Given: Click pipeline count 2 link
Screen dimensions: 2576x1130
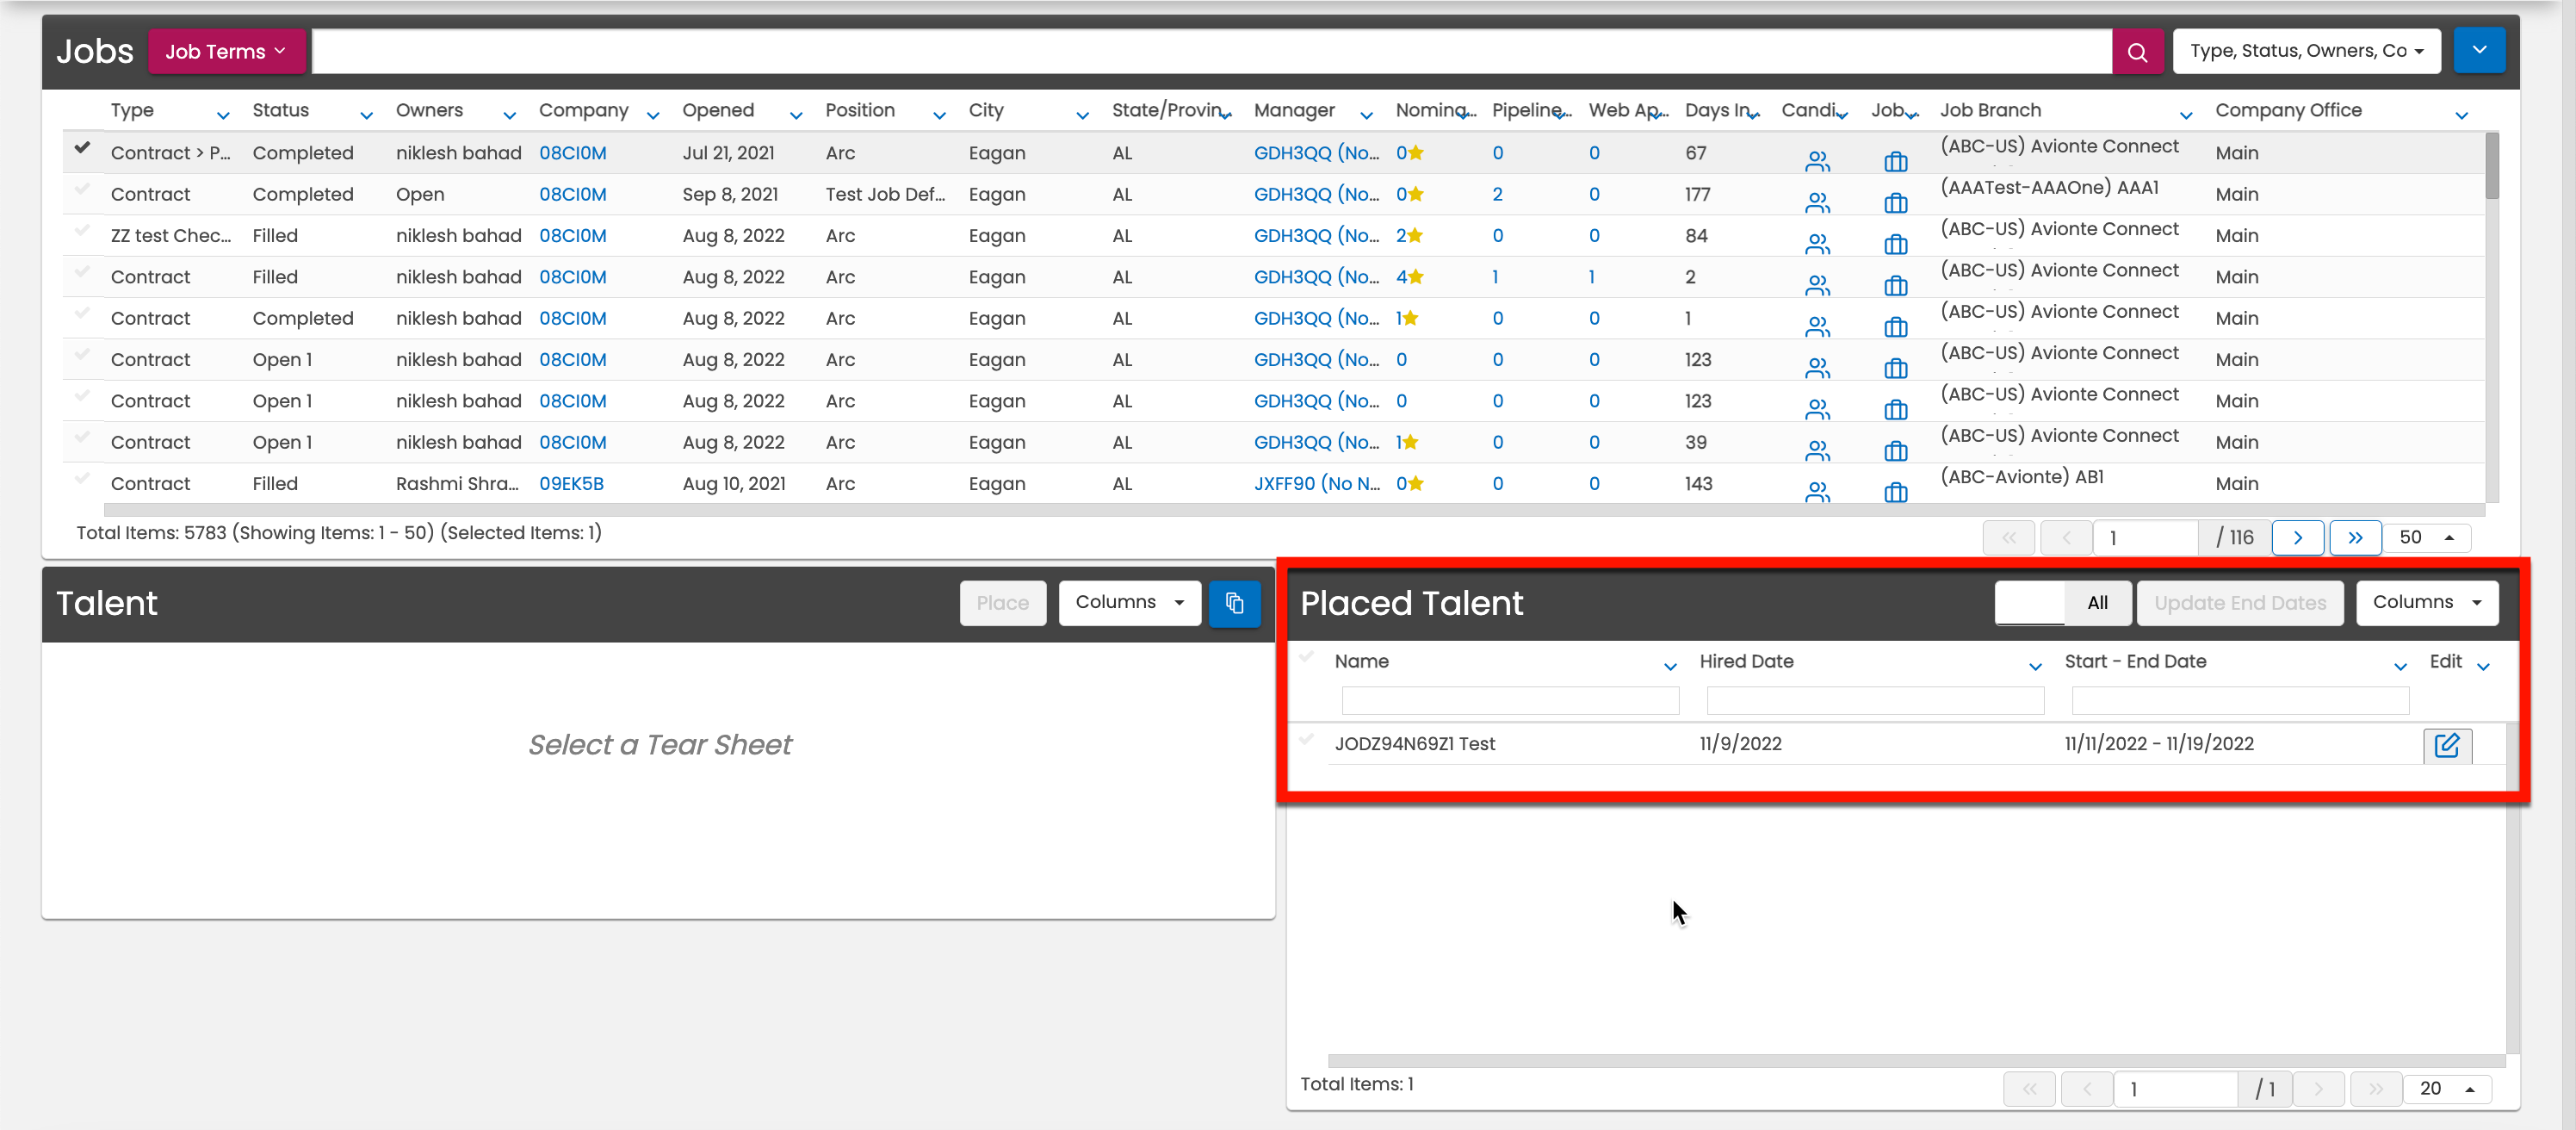Looking at the screenshot, I should click(x=1497, y=194).
